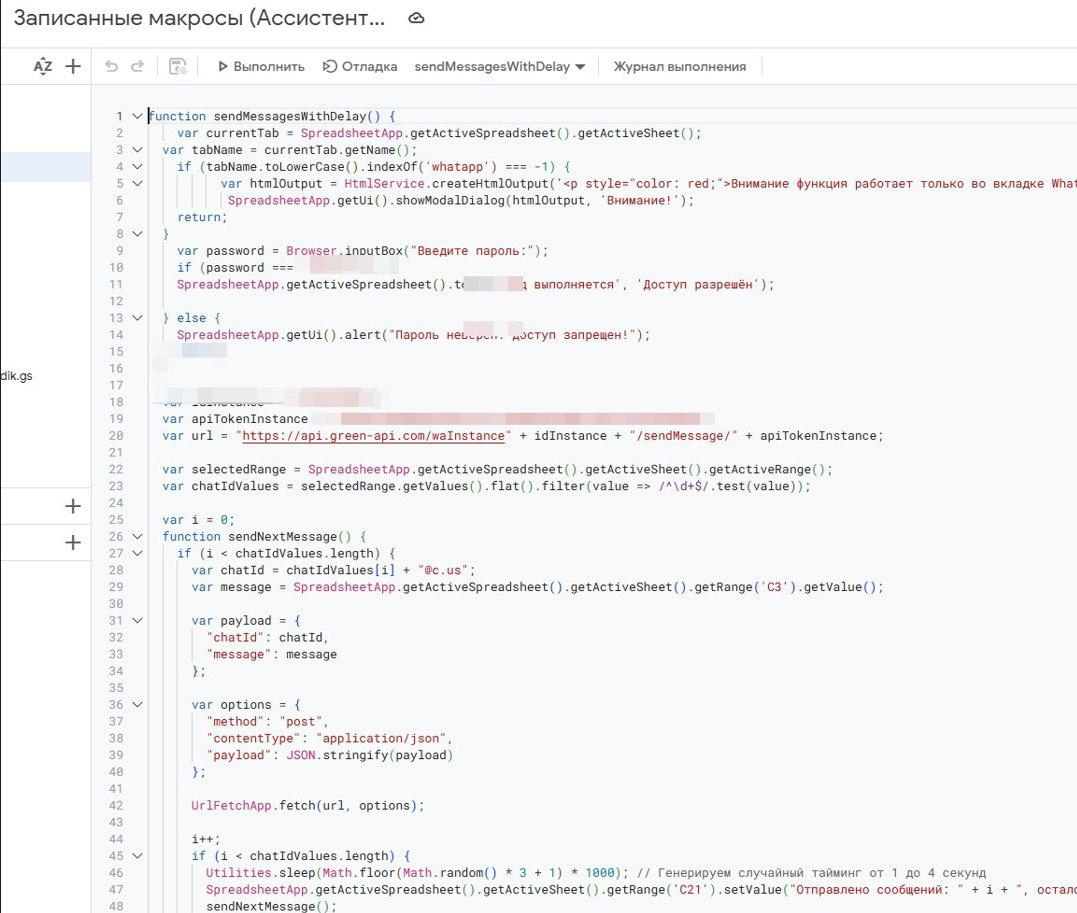
Task: Click 'return;' on line 7
Action: [x=202, y=217]
